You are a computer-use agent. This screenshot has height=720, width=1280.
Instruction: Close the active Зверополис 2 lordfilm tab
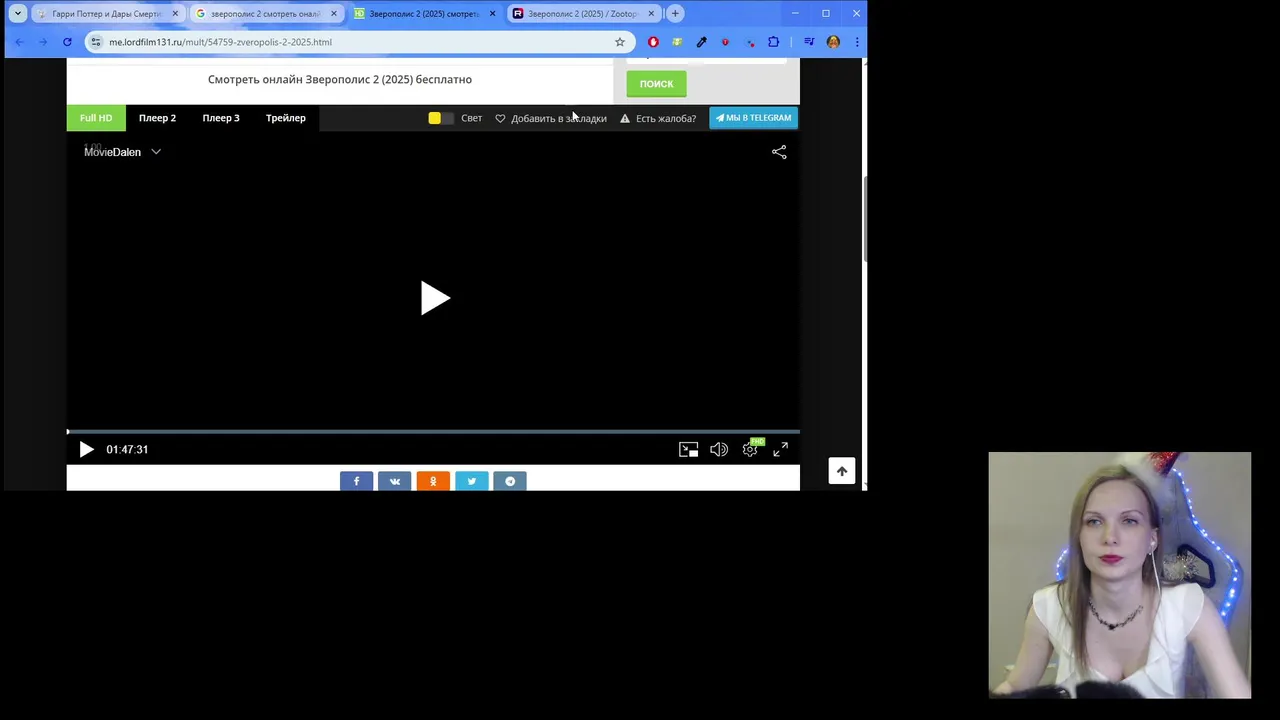pyautogui.click(x=492, y=14)
